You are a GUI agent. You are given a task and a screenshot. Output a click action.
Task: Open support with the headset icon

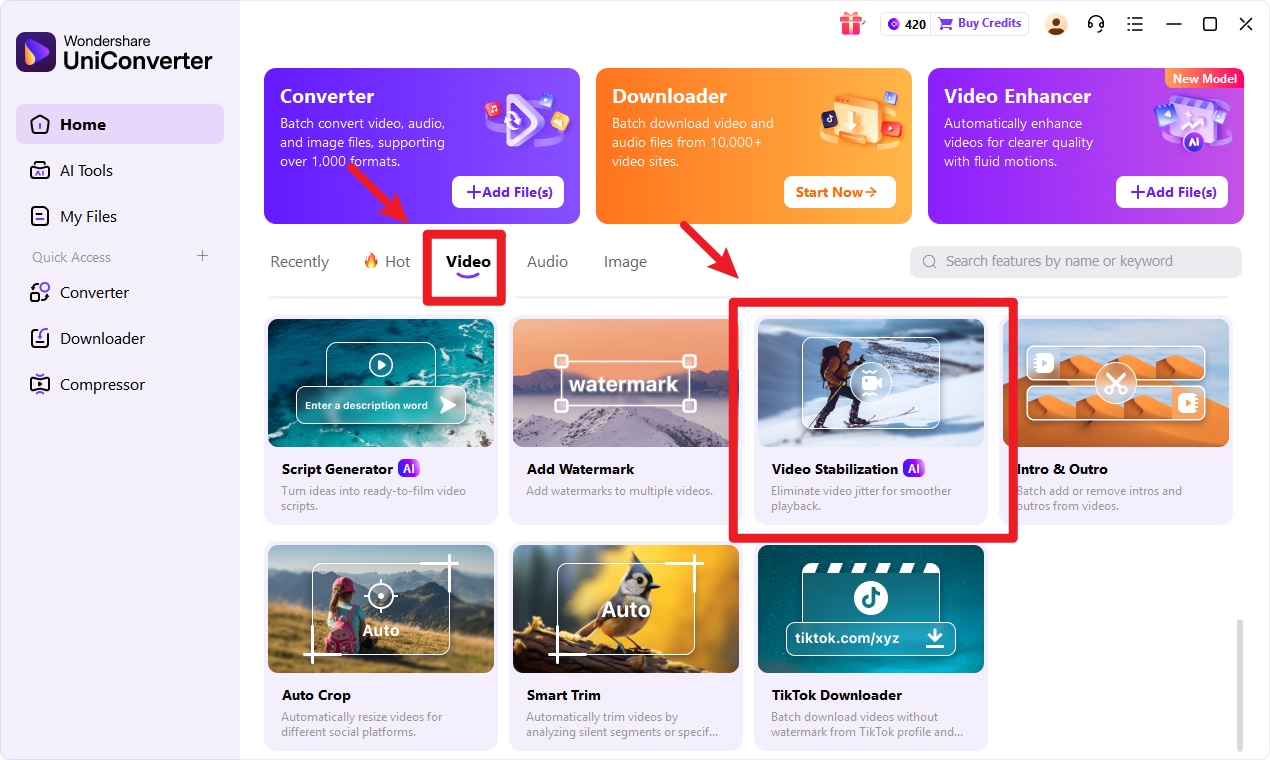[1095, 23]
